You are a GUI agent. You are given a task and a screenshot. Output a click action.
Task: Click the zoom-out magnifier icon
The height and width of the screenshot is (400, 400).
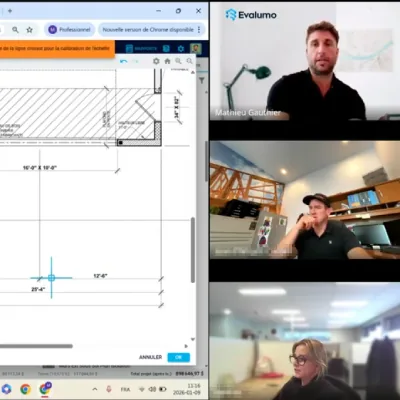[x=189, y=61]
